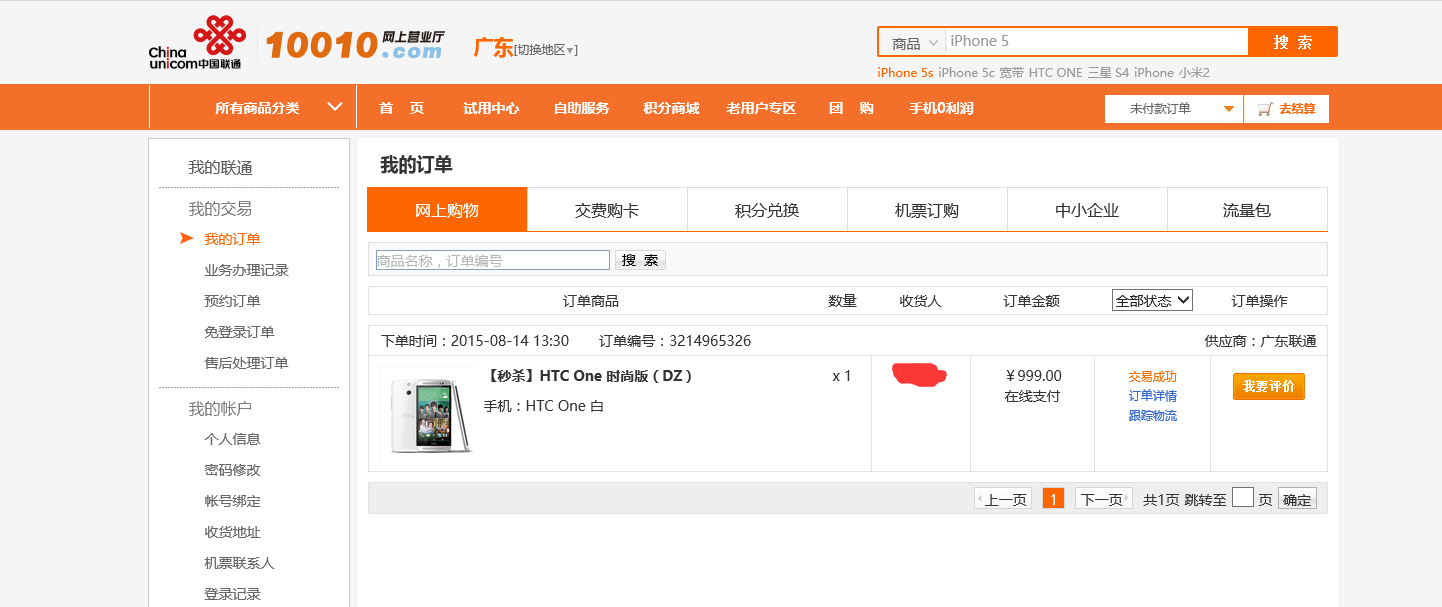
Task: Switch to the 积分兑换 tab
Action: pos(767,210)
